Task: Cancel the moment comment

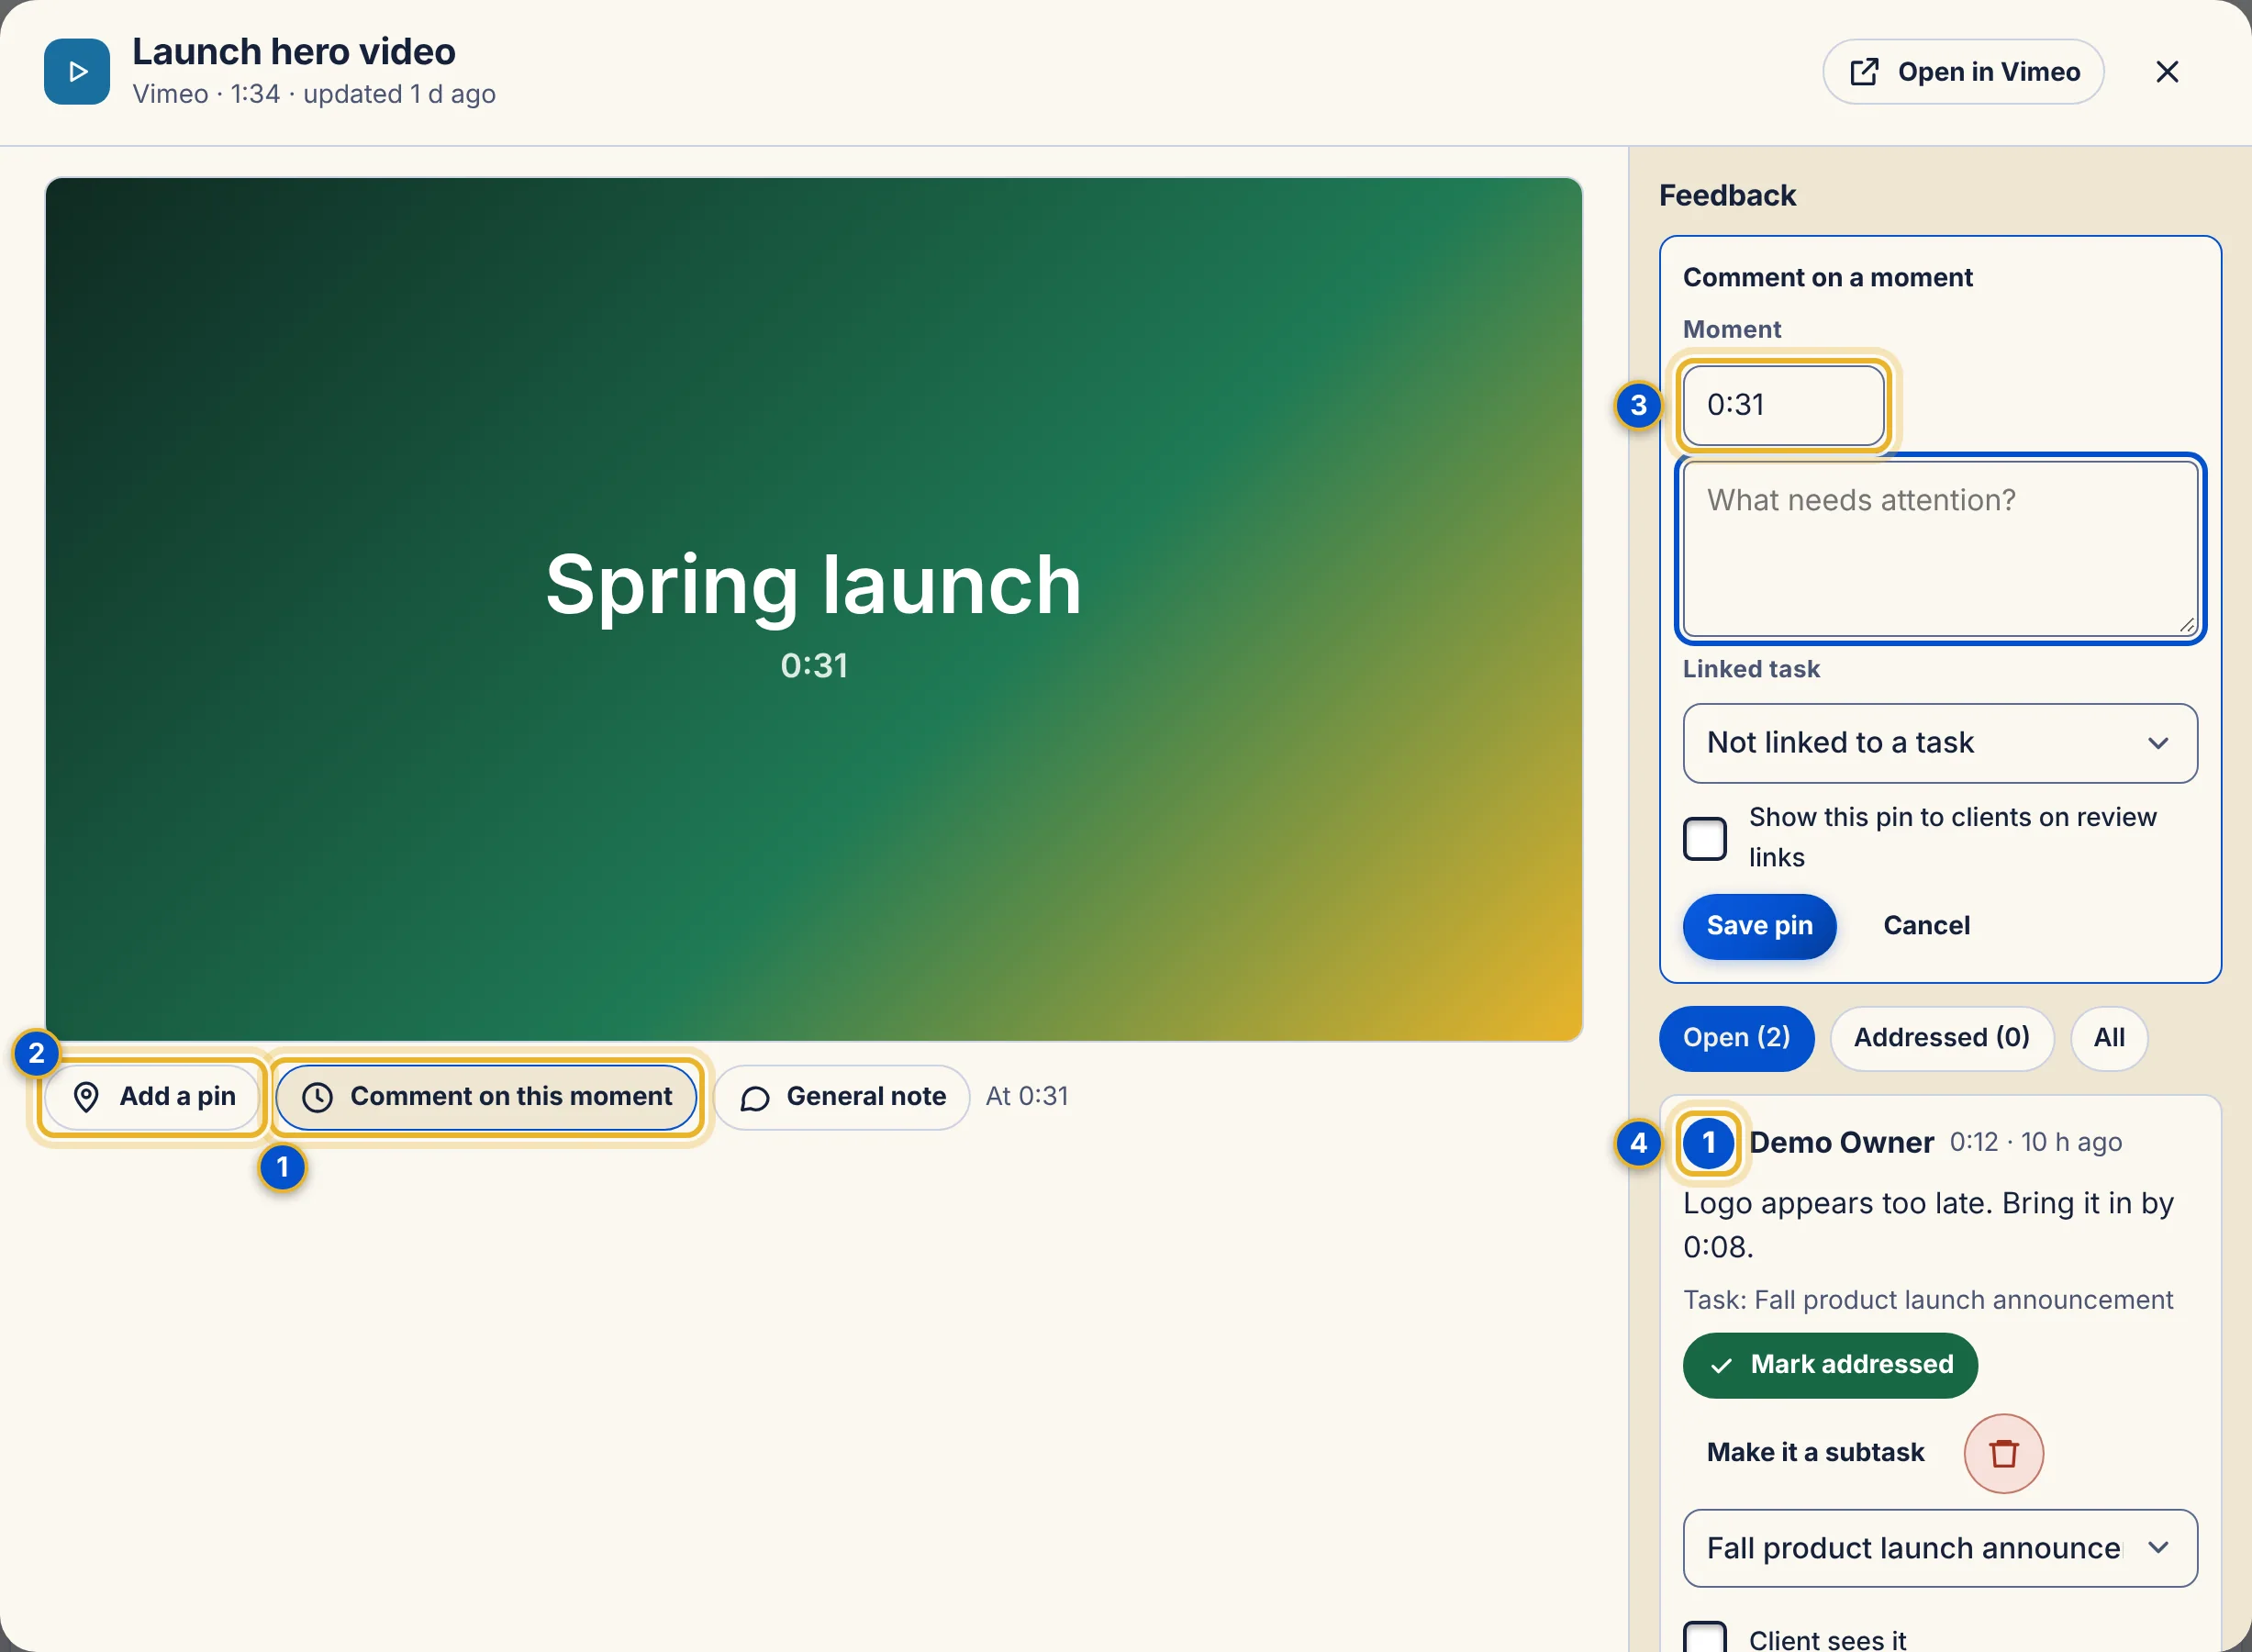Action: (x=1926, y=926)
